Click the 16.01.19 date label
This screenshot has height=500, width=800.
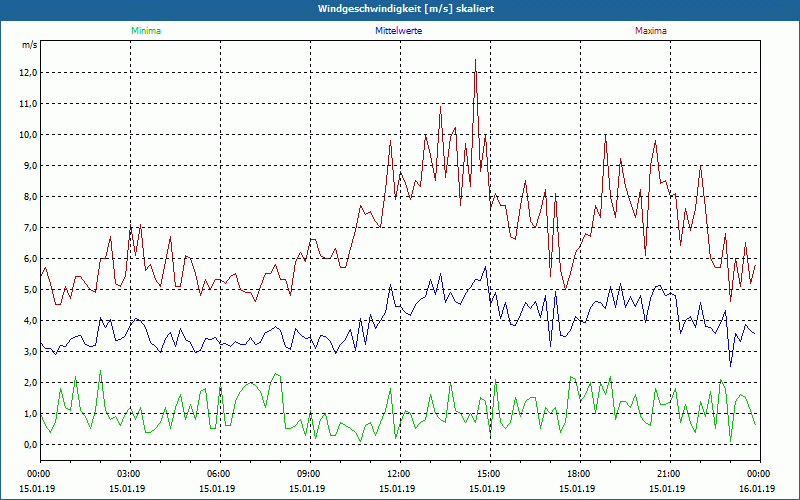[757, 489]
